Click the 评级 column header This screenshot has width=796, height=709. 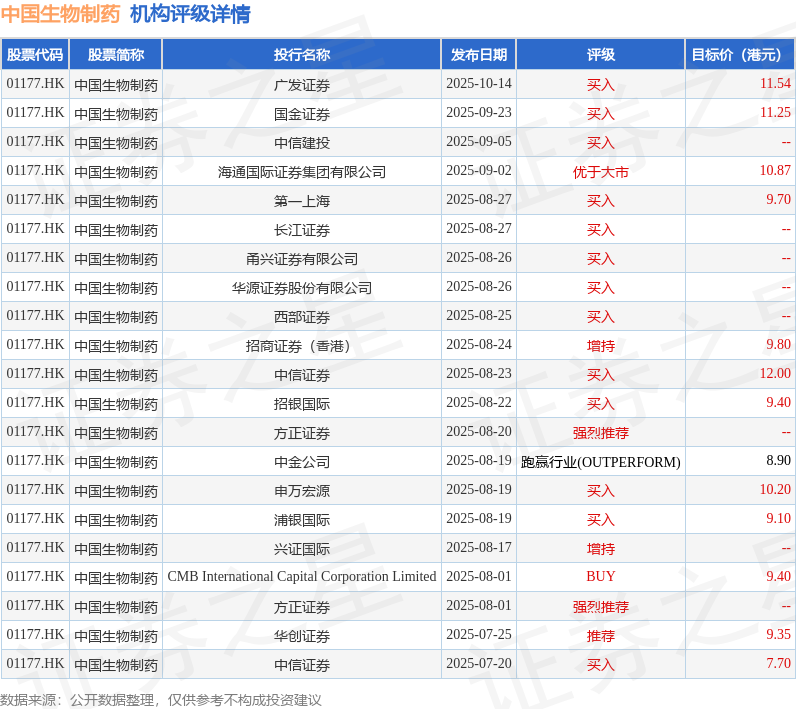(601, 54)
